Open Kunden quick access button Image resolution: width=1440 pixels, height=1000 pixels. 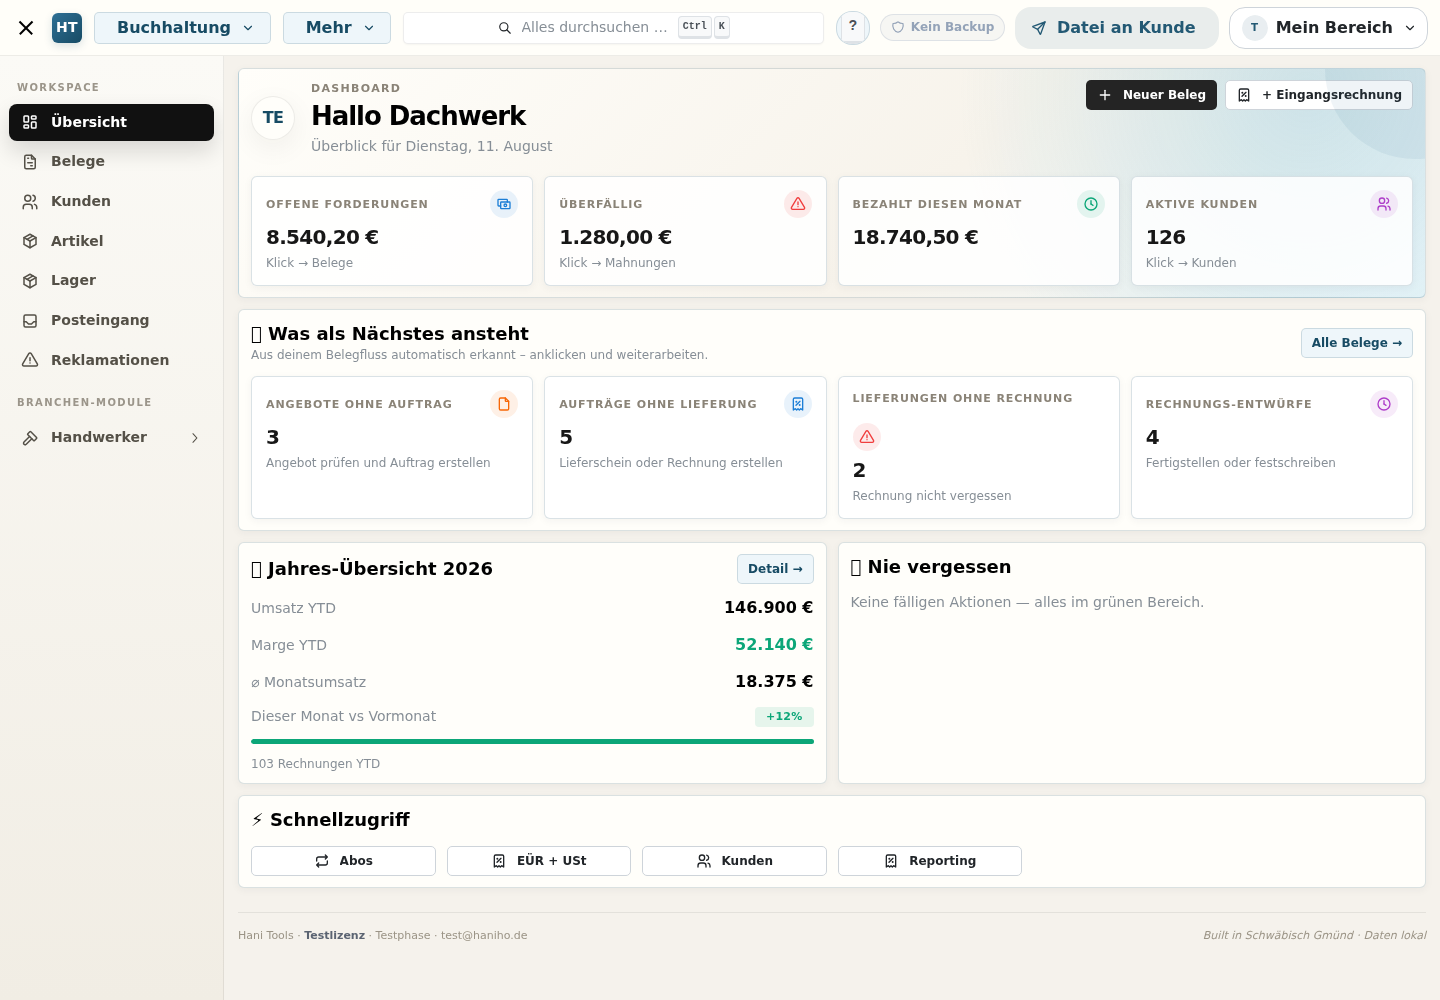point(734,861)
